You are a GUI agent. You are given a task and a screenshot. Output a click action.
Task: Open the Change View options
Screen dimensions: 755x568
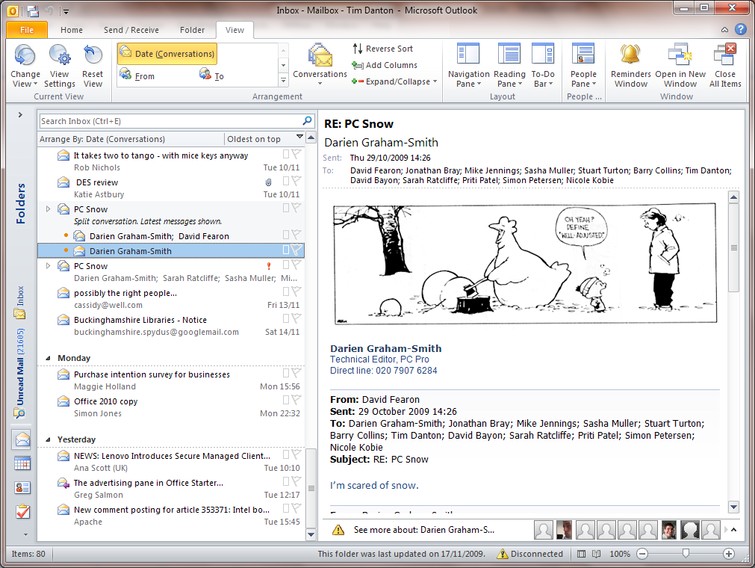click(25, 66)
